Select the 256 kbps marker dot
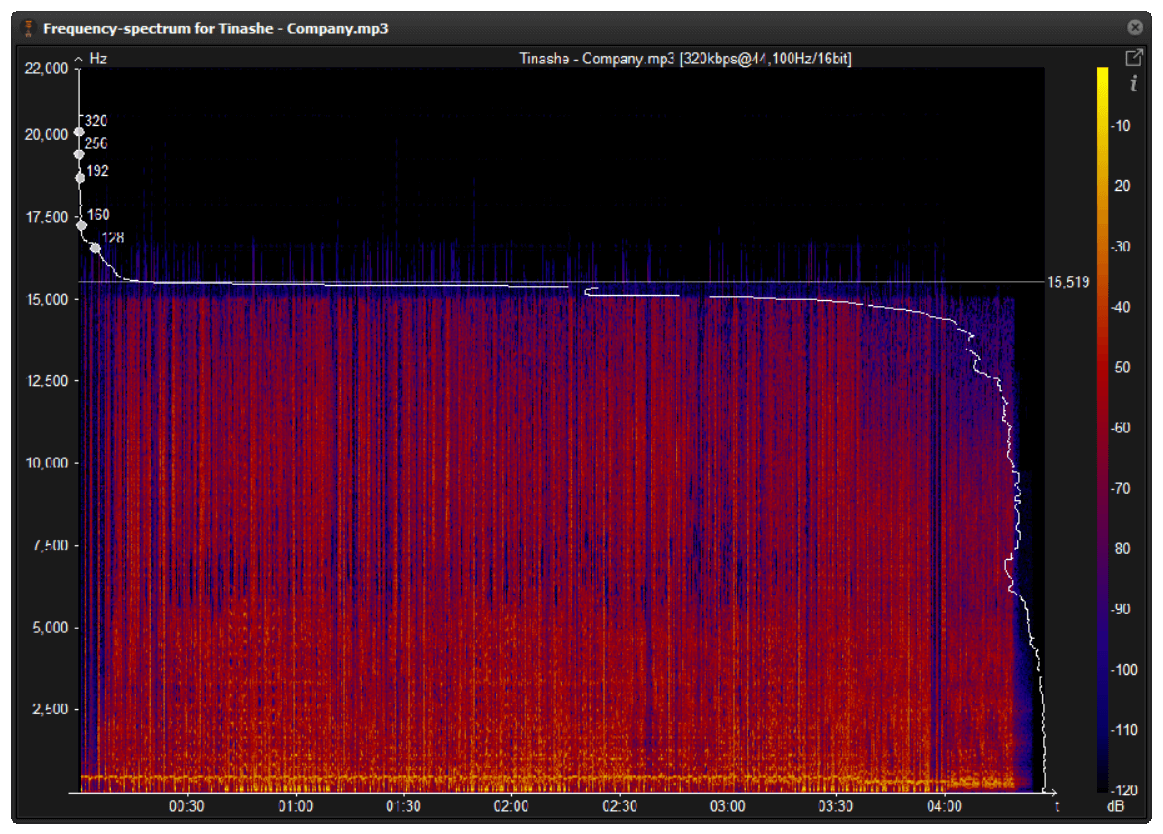1163x834 pixels. (x=79, y=154)
